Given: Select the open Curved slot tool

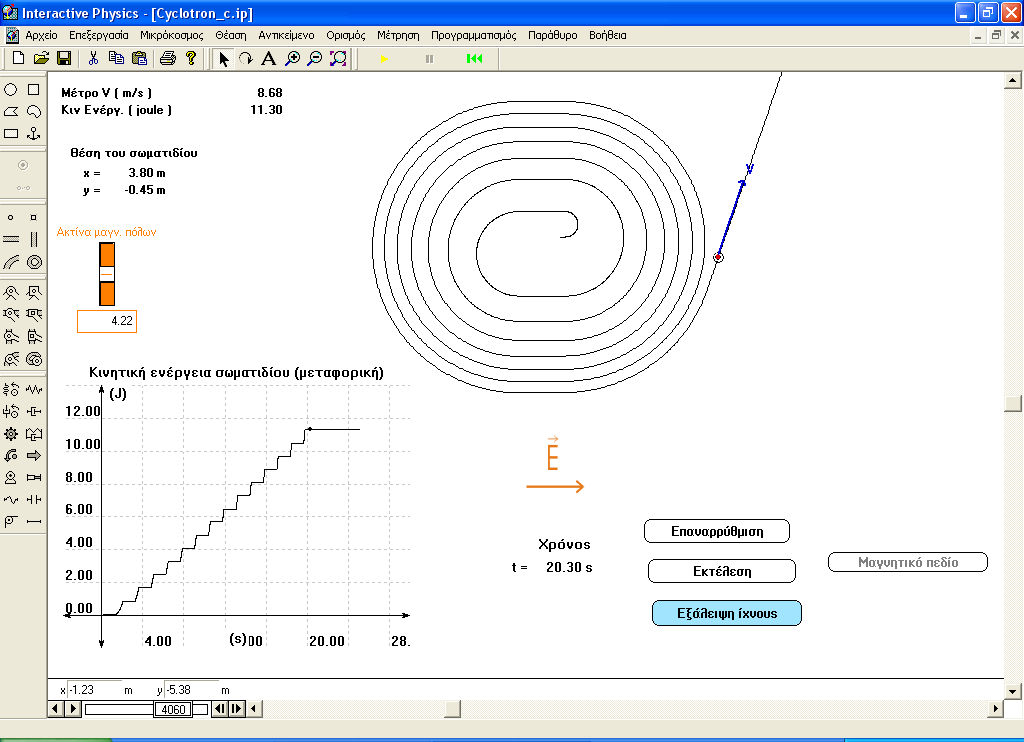Looking at the screenshot, I should pyautogui.click(x=11, y=262).
